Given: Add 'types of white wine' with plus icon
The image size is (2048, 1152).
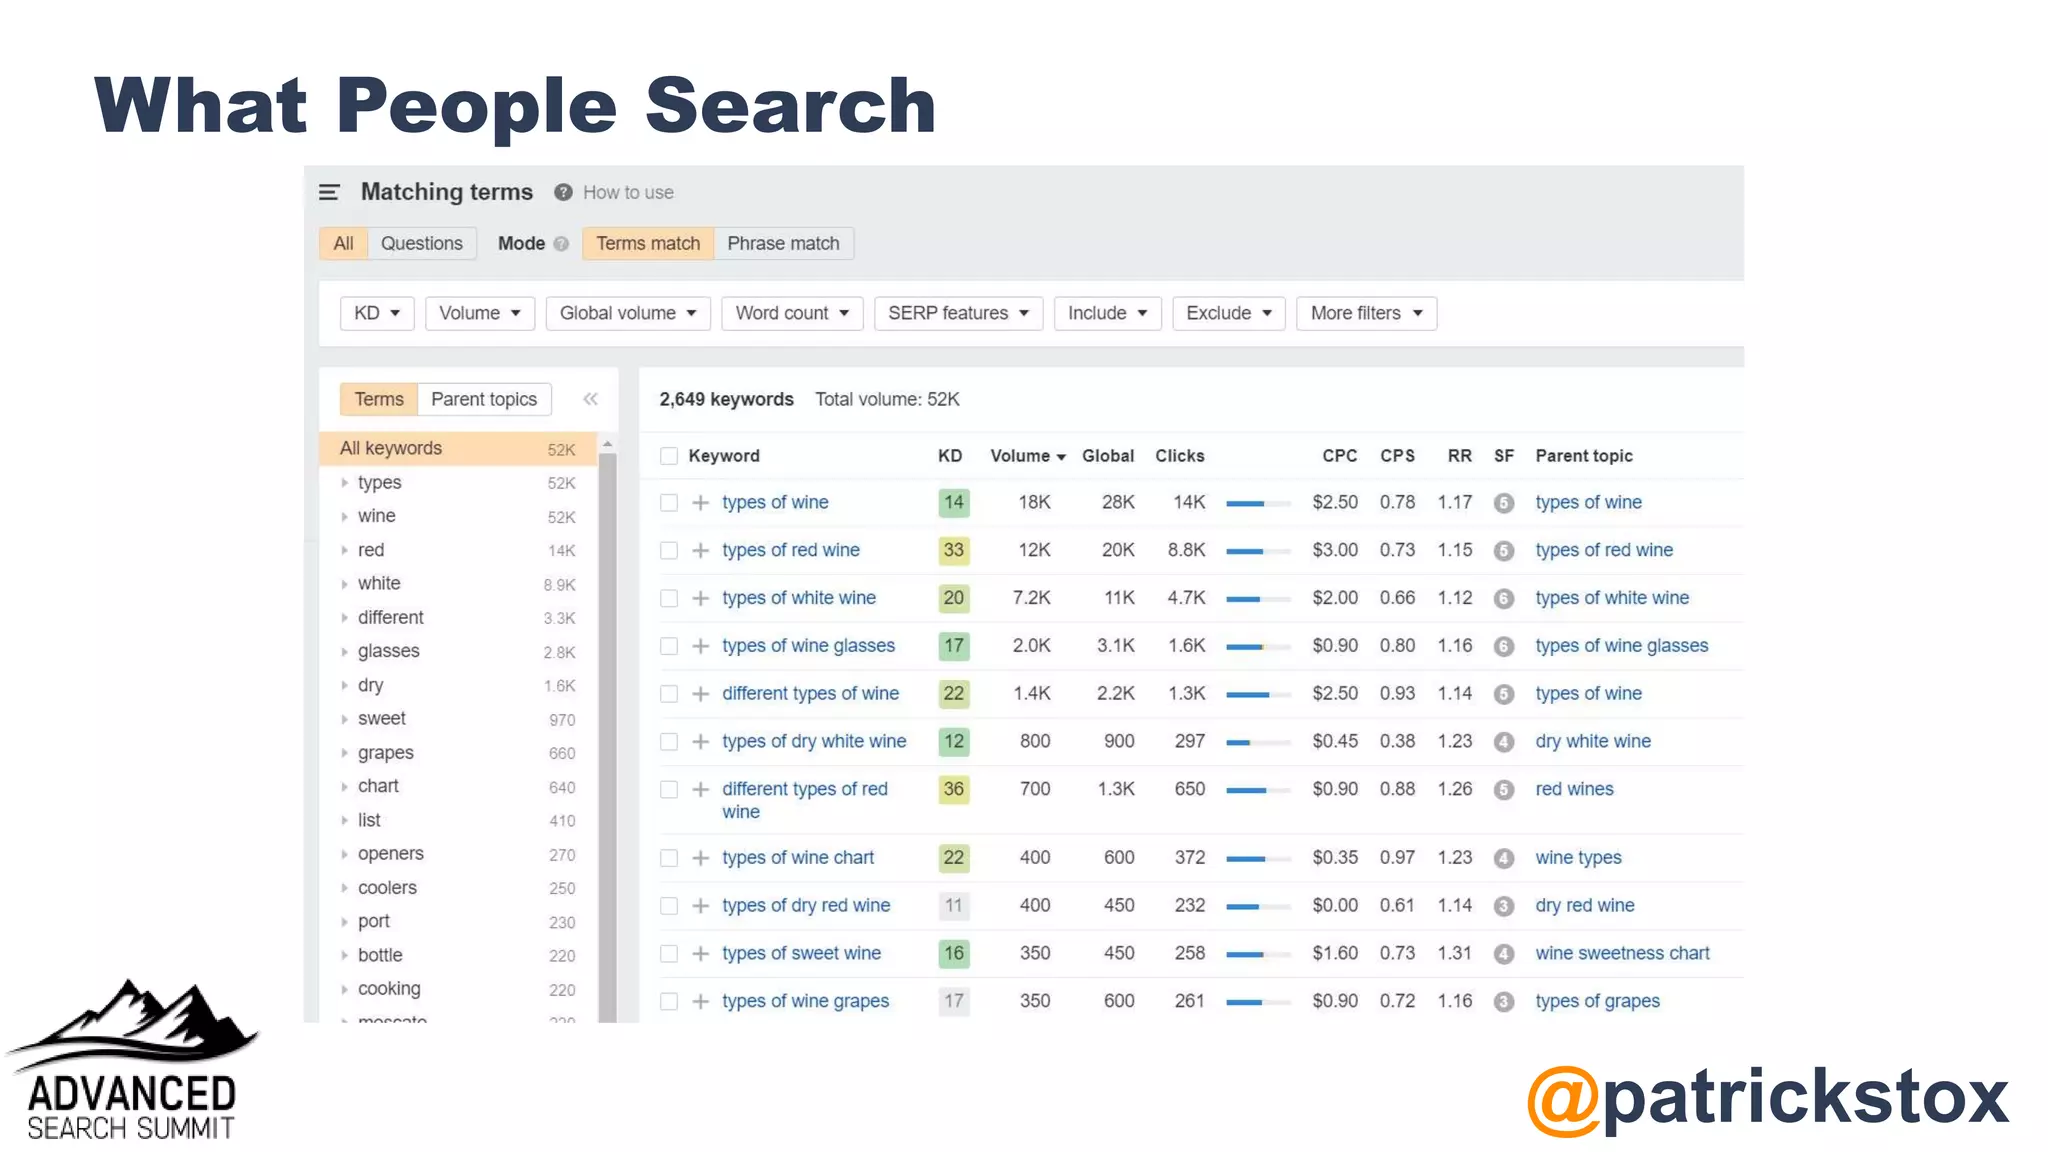Looking at the screenshot, I should point(701,598).
